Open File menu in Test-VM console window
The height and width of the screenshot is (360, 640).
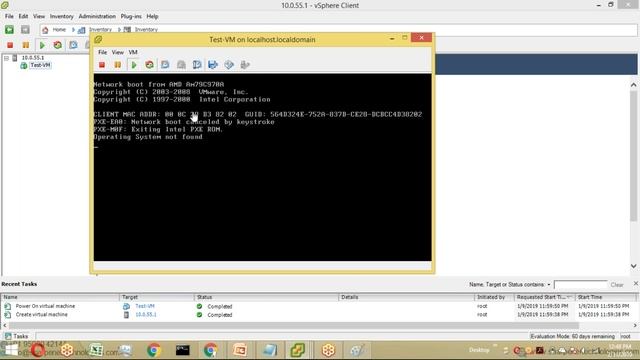pyautogui.click(x=102, y=52)
